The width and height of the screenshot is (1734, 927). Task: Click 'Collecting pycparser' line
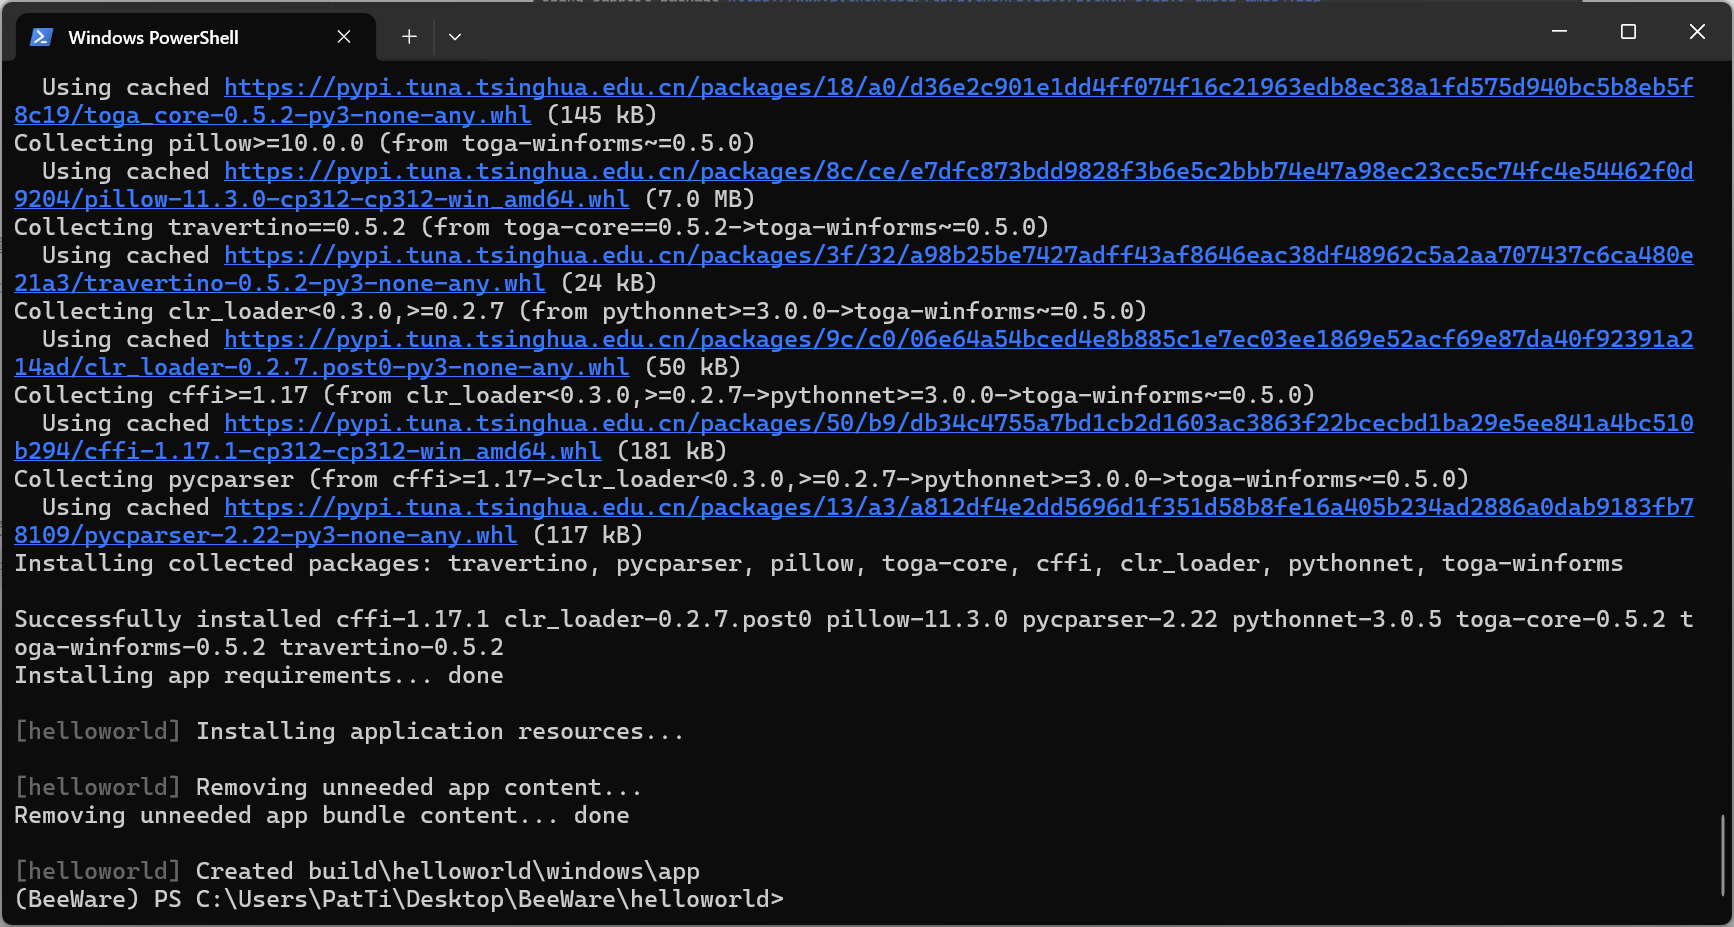tap(742, 479)
